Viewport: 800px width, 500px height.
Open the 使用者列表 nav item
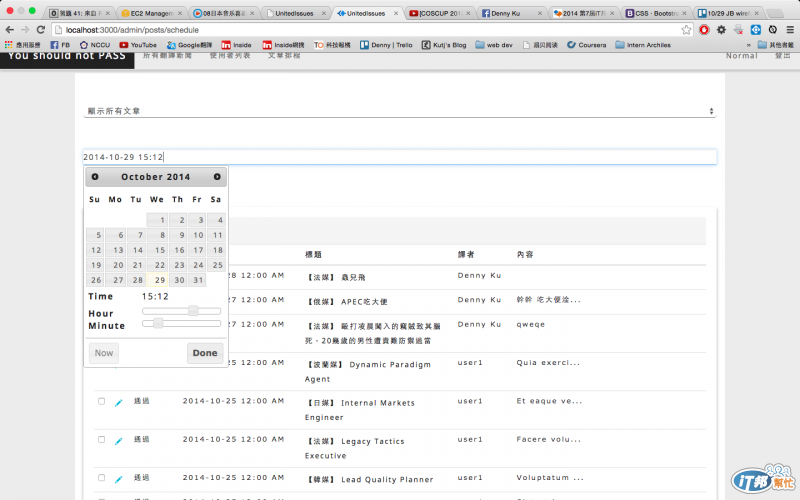(x=230, y=55)
